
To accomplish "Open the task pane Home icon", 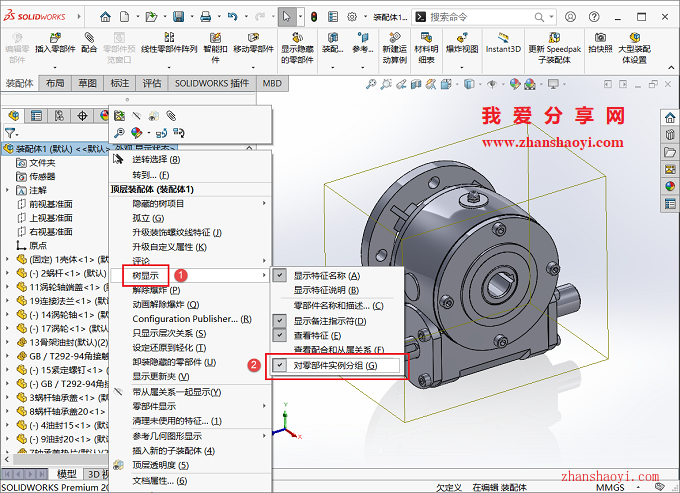I will 670,117.
